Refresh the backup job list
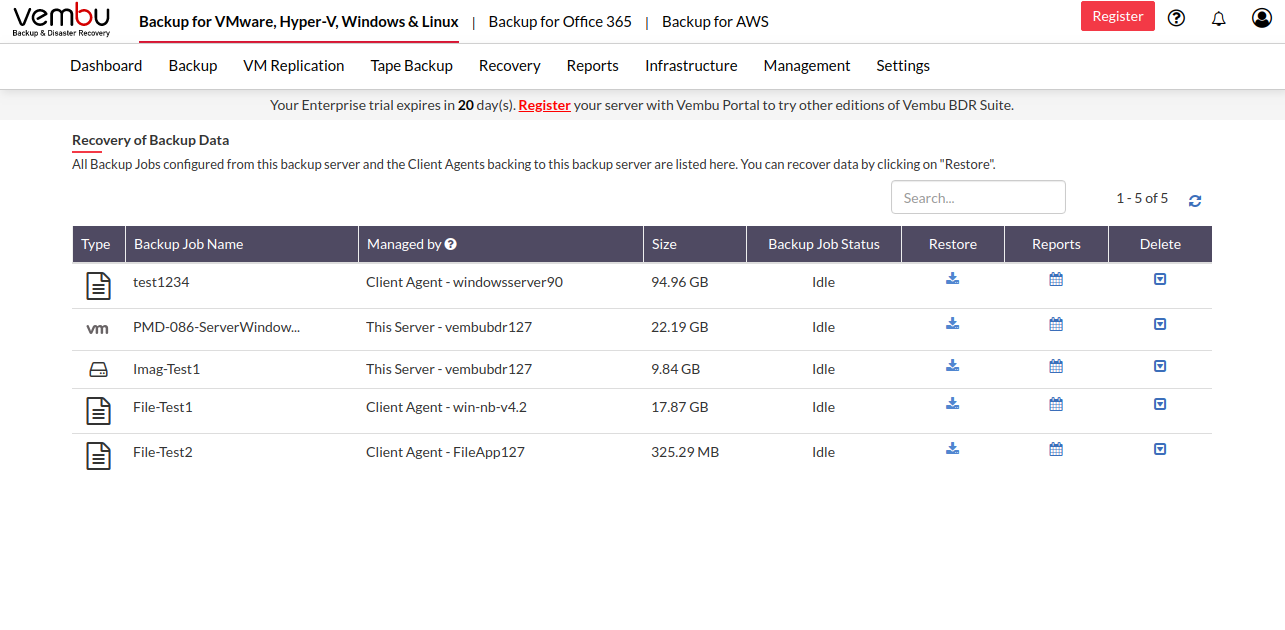 coord(1195,201)
